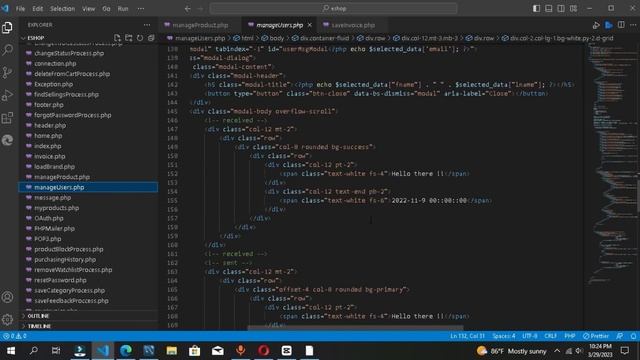This screenshot has width=640, height=360.
Task: Click the html breadcrumb segment
Action: click(x=247, y=38)
